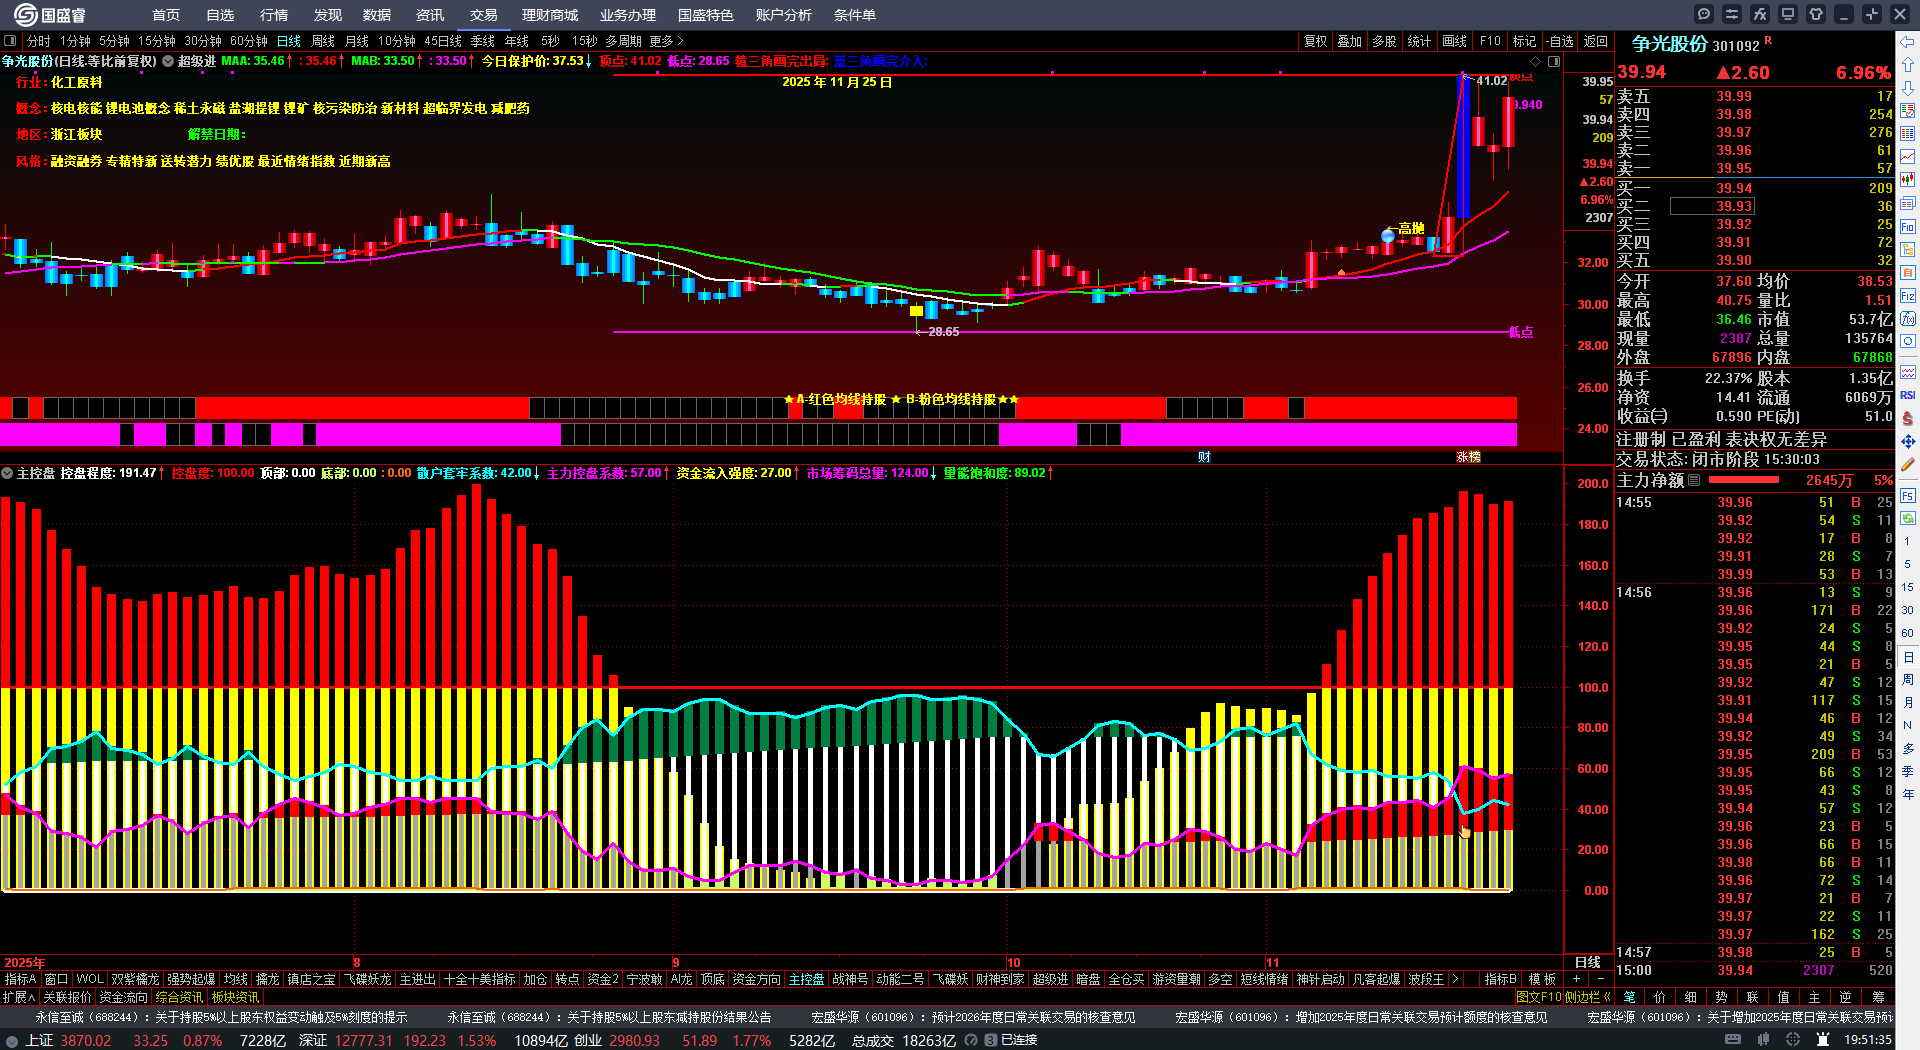
Task: Open the trend line chart sidebar icon
Action: point(1908,157)
